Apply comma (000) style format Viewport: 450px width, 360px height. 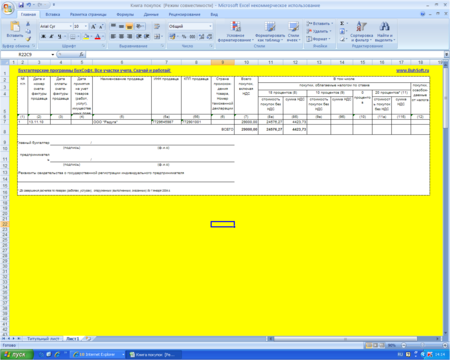pyautogui.click(x=192, y=36)
